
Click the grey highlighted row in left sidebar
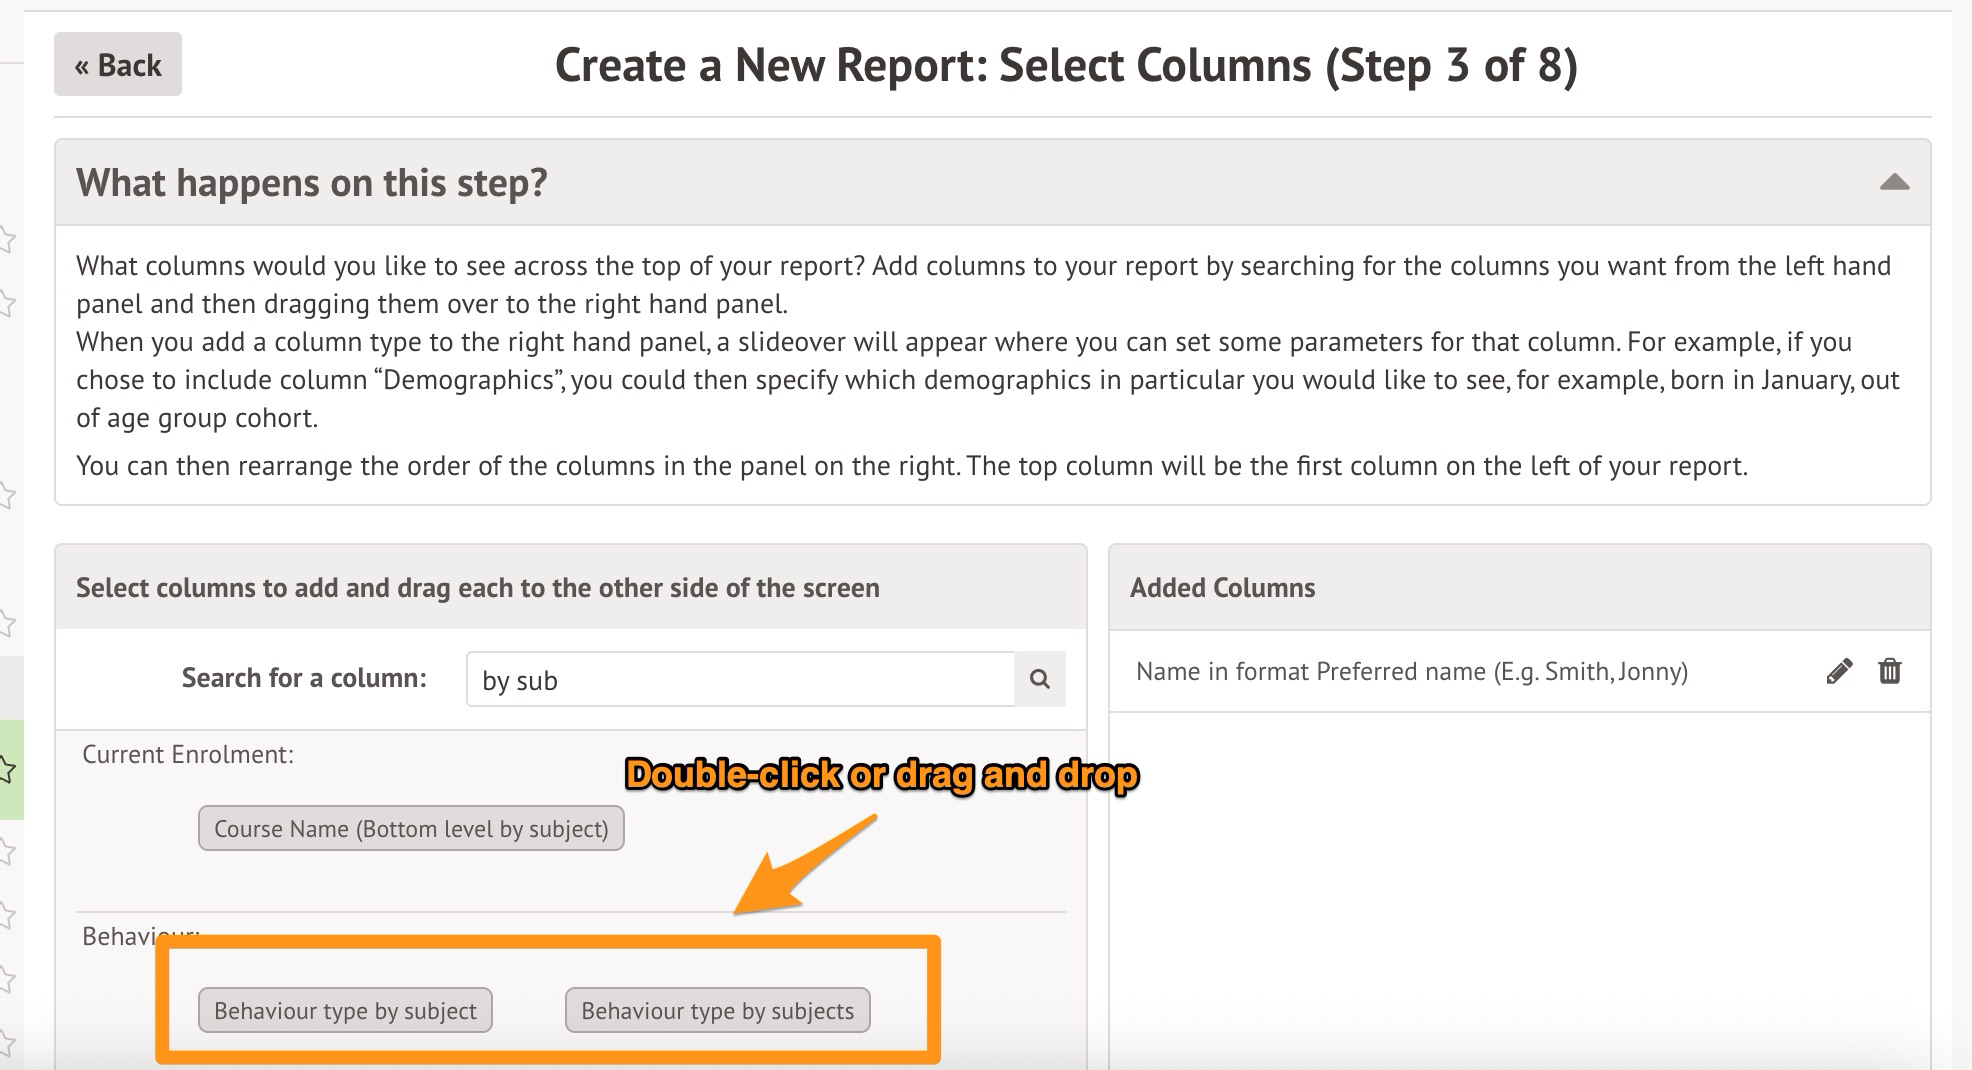coord(11,687)
